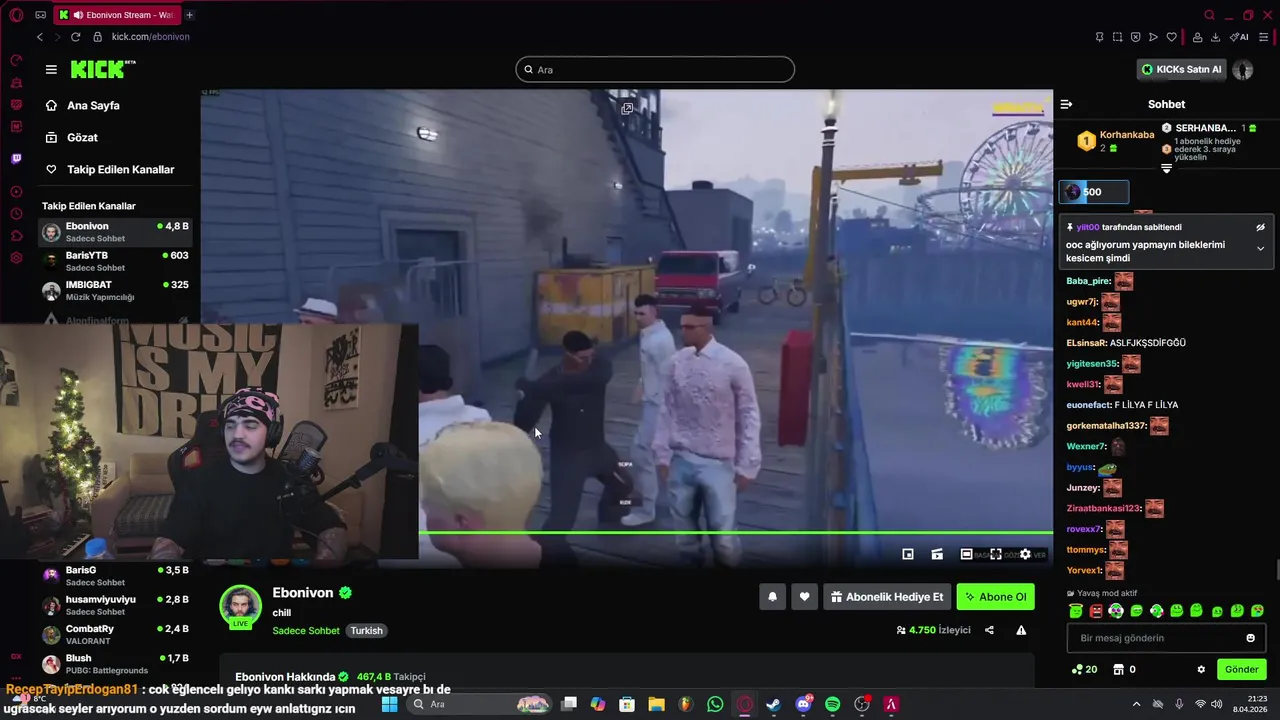The width and height of the screenshot is (1280, 720).
Task: Click Baba_pire username in chat
Action: [x=1088, y=281]
